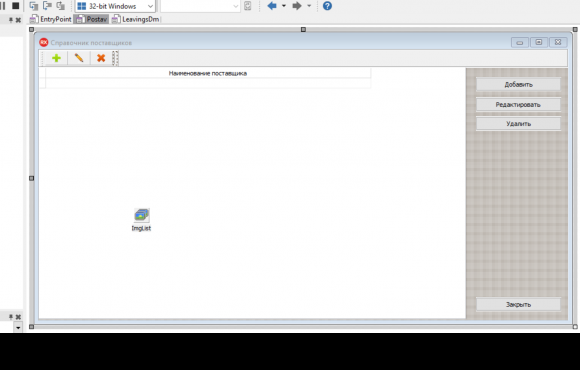This screenshot has height=370, width=580.
Task: Open help with the question mark icon
Action: tap(327, 6)
